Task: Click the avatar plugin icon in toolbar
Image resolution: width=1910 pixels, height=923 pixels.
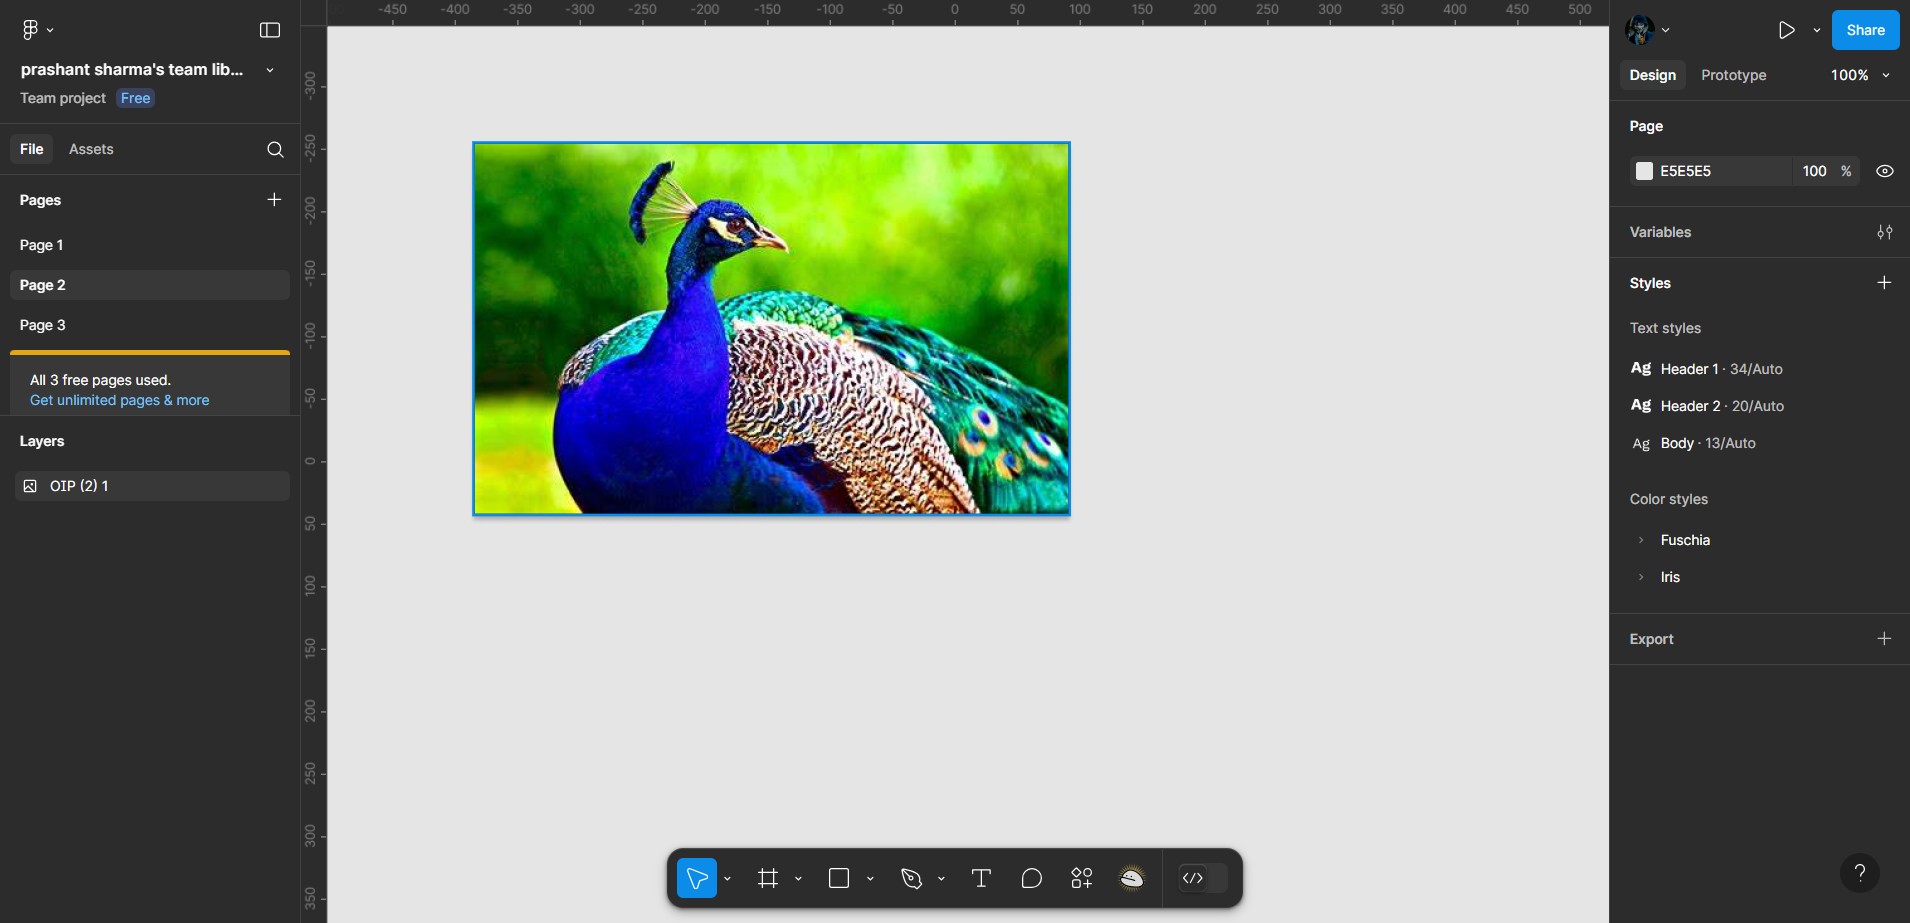Action: point(1132,878)
